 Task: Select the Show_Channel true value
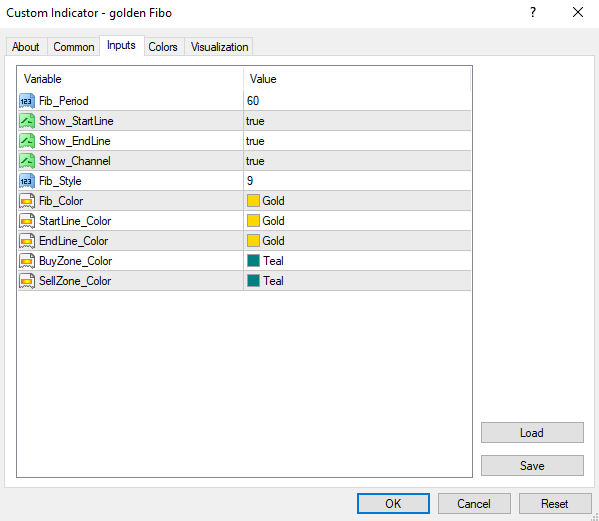[x=357, y=161]
